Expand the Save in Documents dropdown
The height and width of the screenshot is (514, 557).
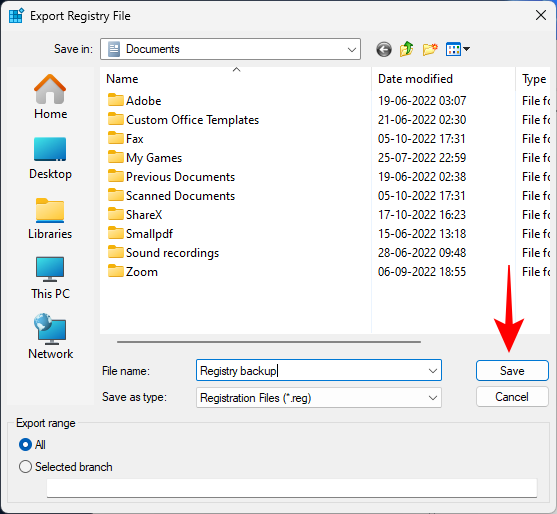pos(231,49)
